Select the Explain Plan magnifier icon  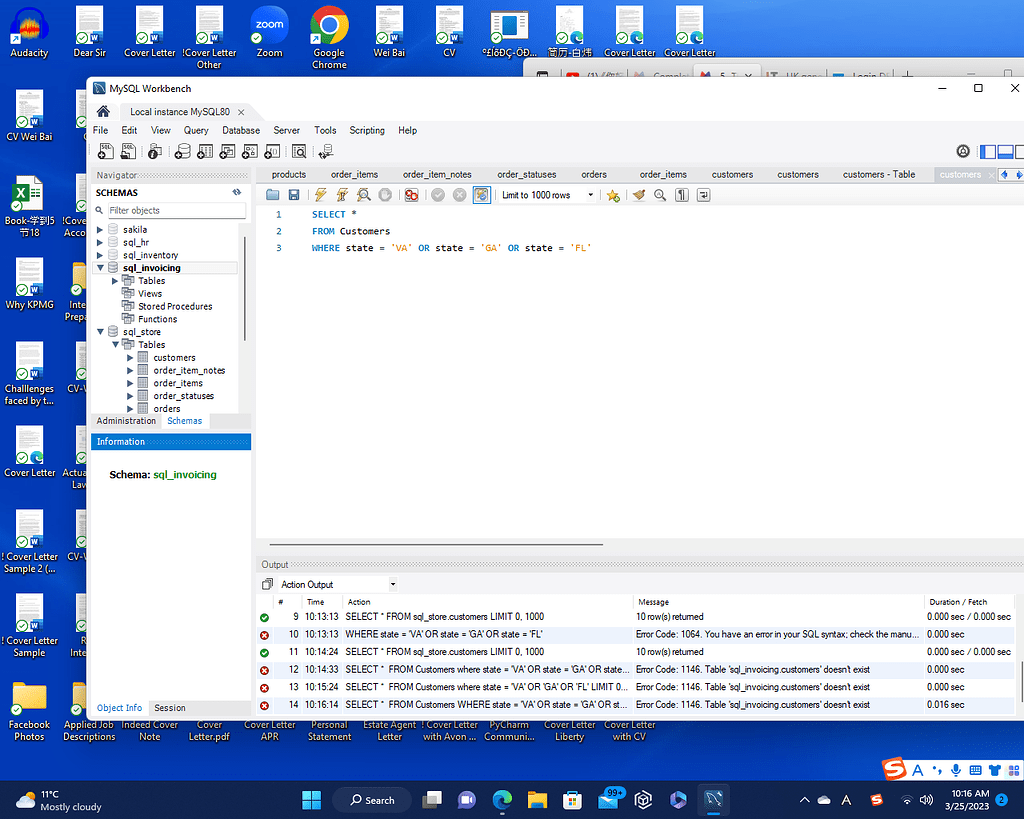[364, 194]
